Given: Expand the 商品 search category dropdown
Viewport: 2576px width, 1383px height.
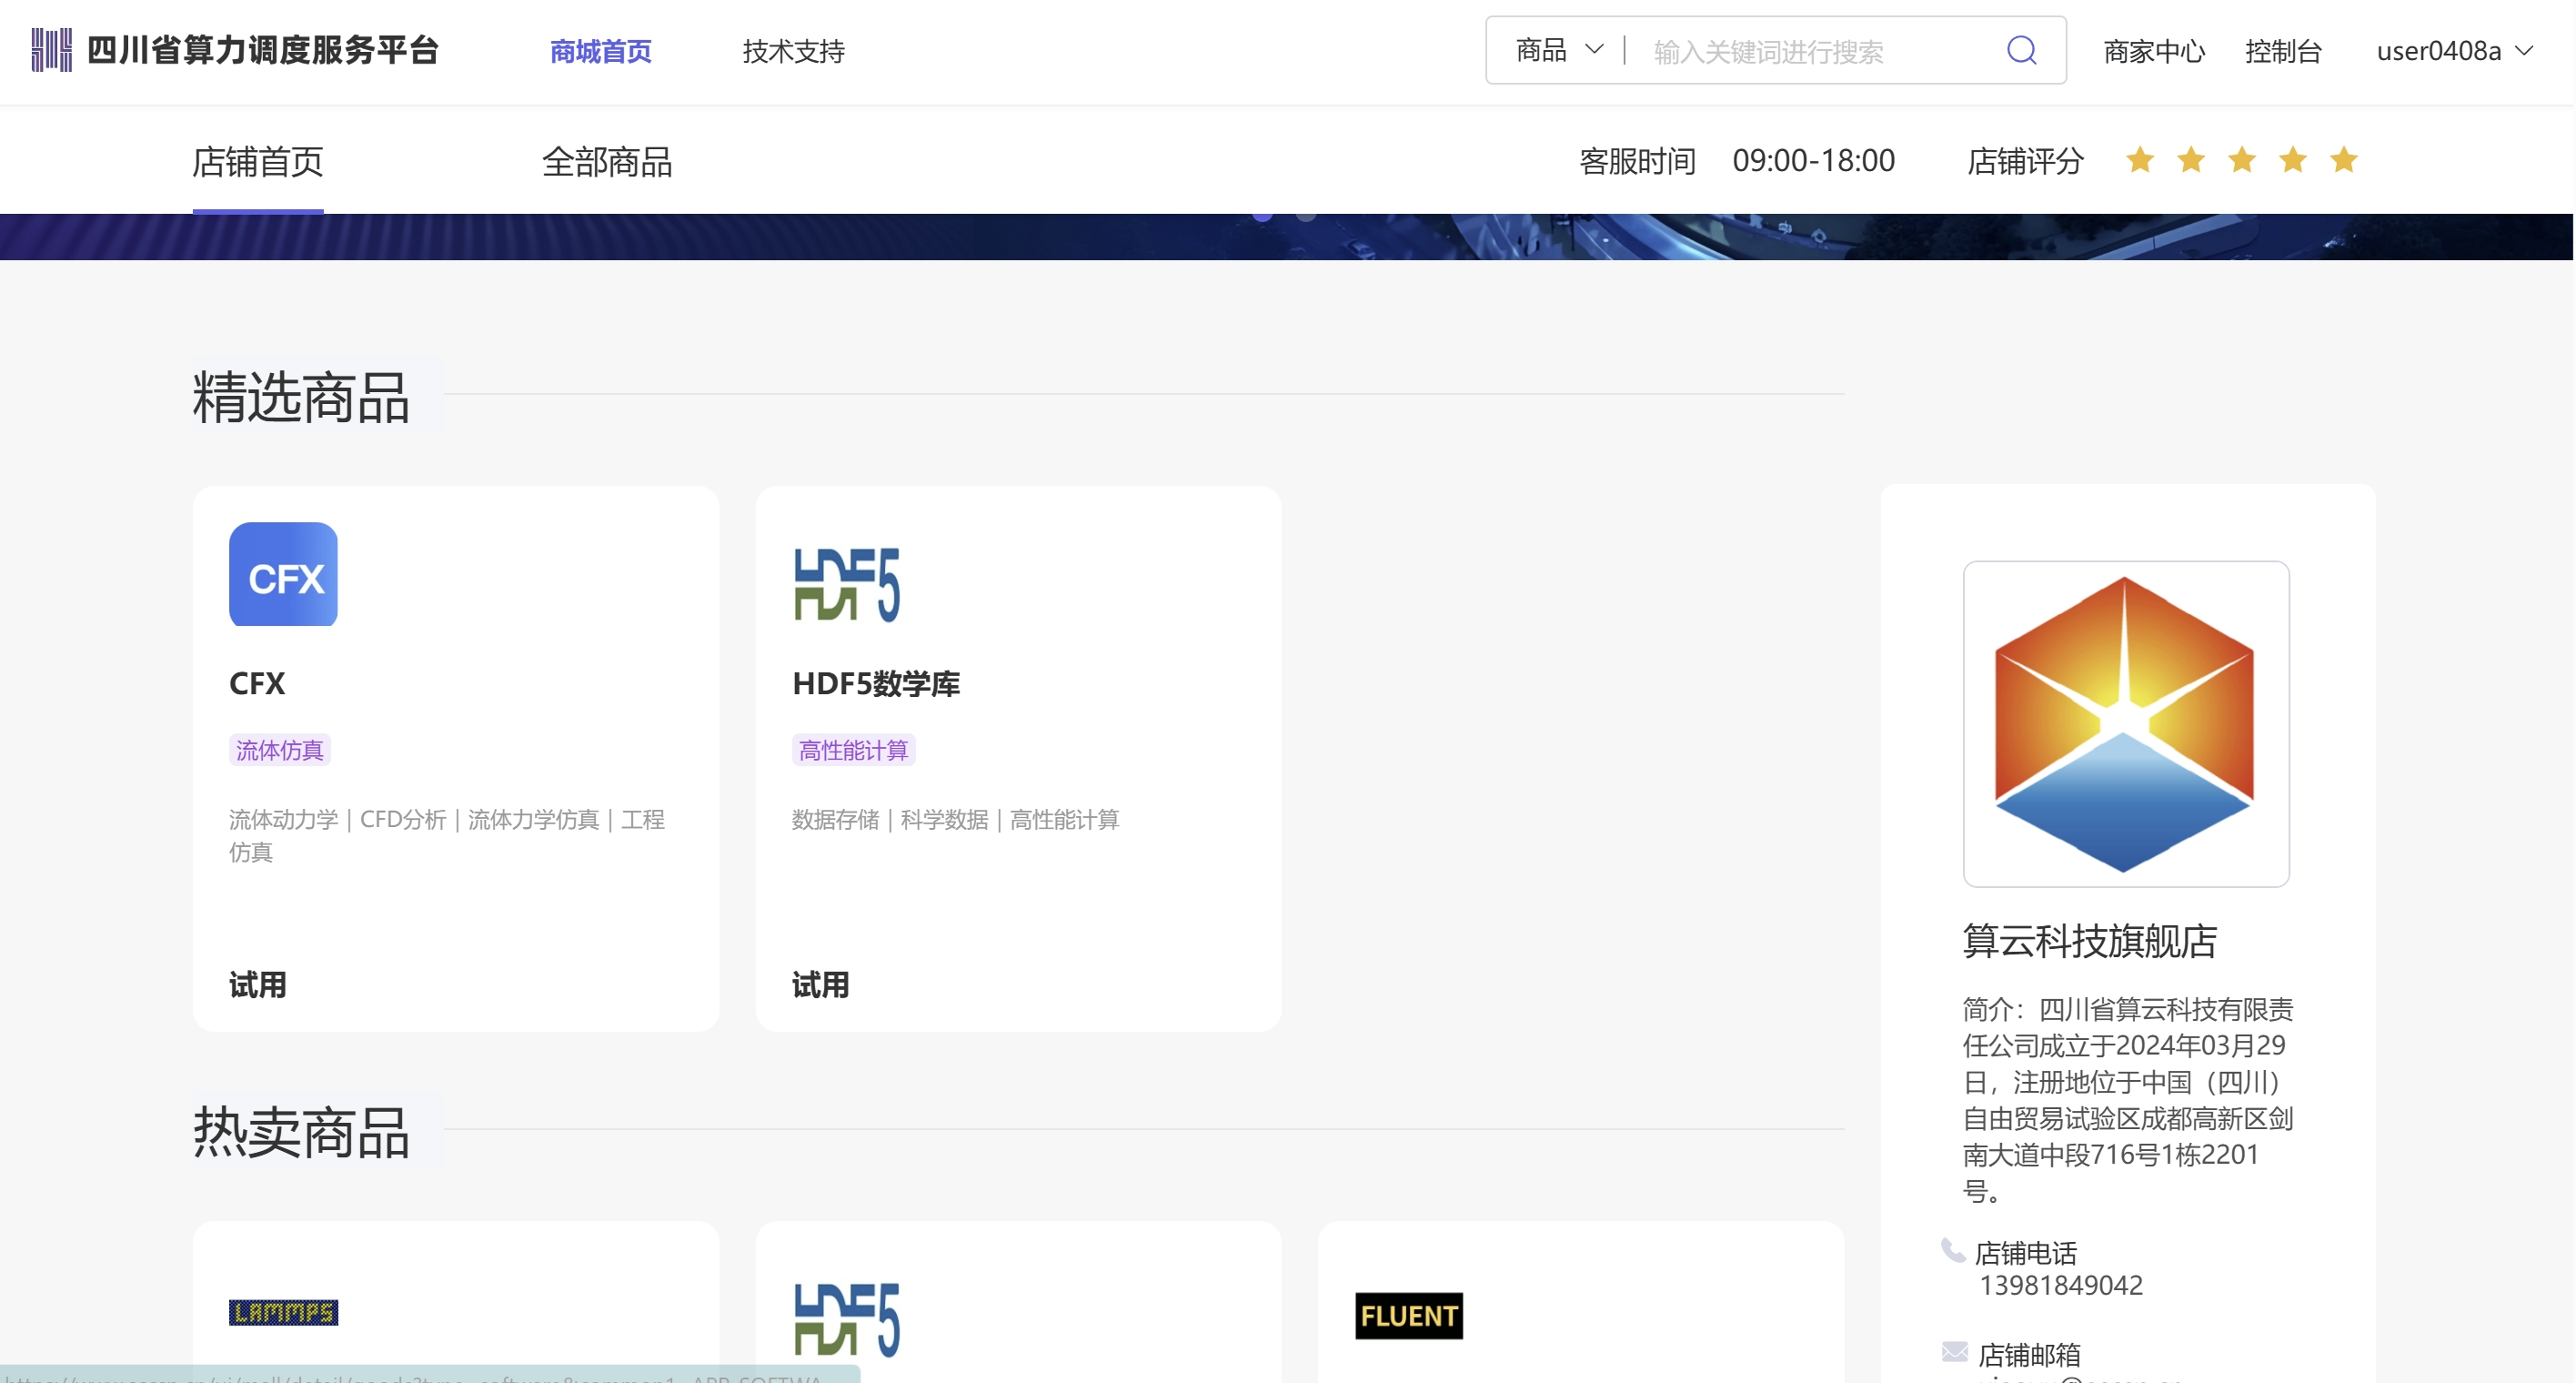Looking at the screenshot, I should (1559, 50).
